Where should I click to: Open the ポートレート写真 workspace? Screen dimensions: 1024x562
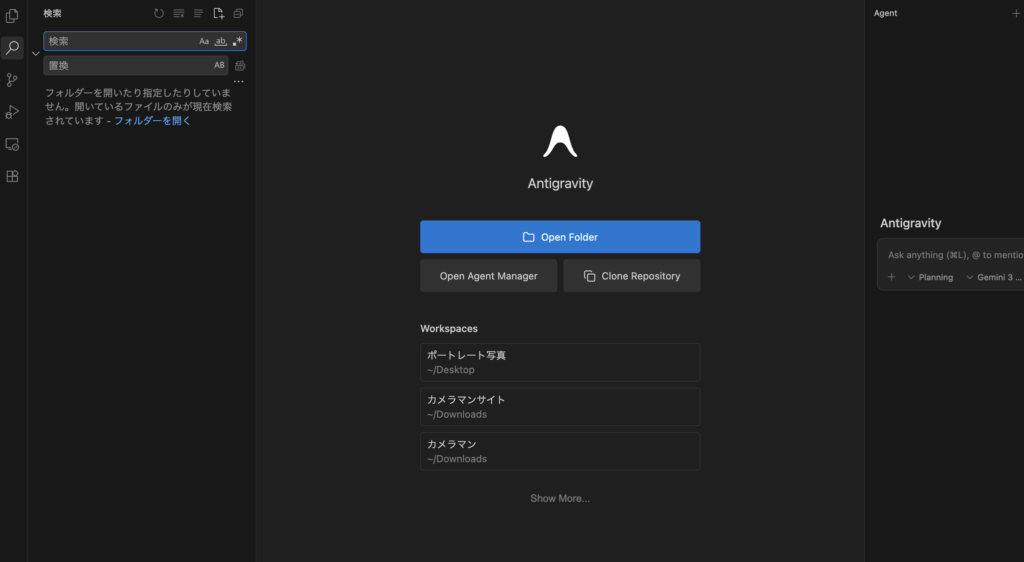pos(560,362)
